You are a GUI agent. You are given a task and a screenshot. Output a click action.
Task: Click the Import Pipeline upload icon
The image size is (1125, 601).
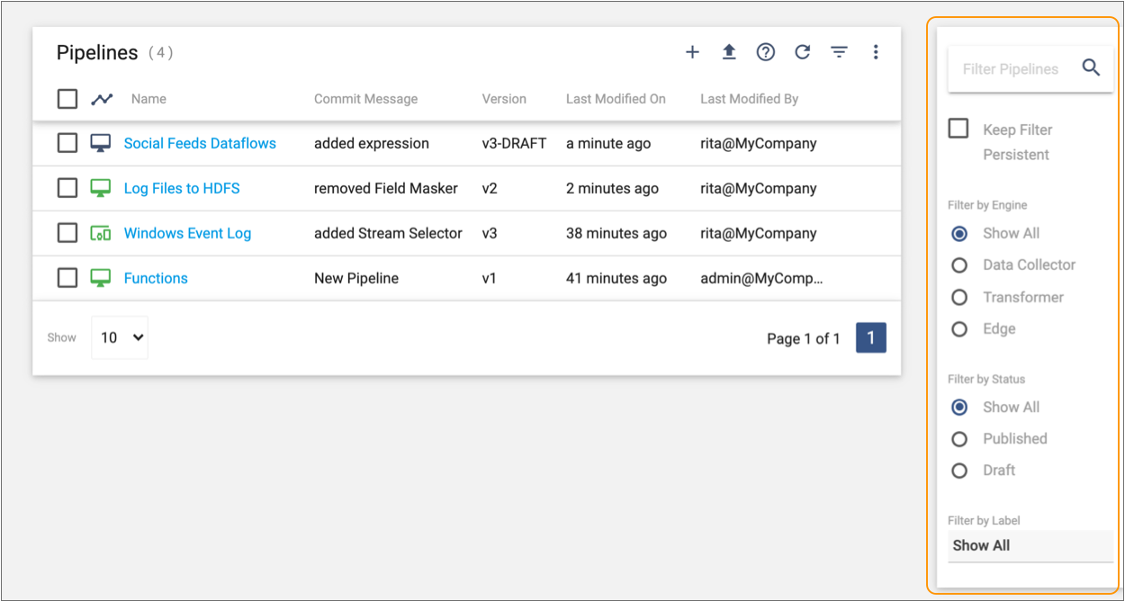729,52
